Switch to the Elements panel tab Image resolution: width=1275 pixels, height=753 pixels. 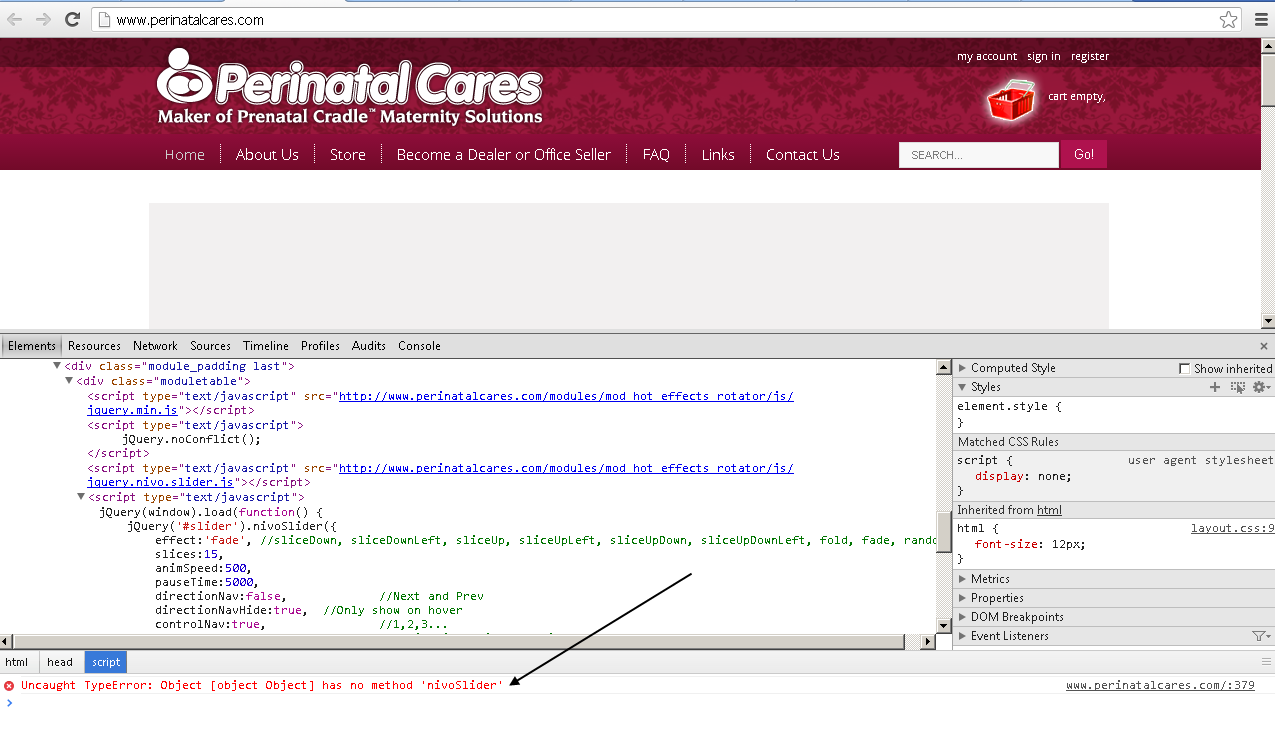point(32,346)
